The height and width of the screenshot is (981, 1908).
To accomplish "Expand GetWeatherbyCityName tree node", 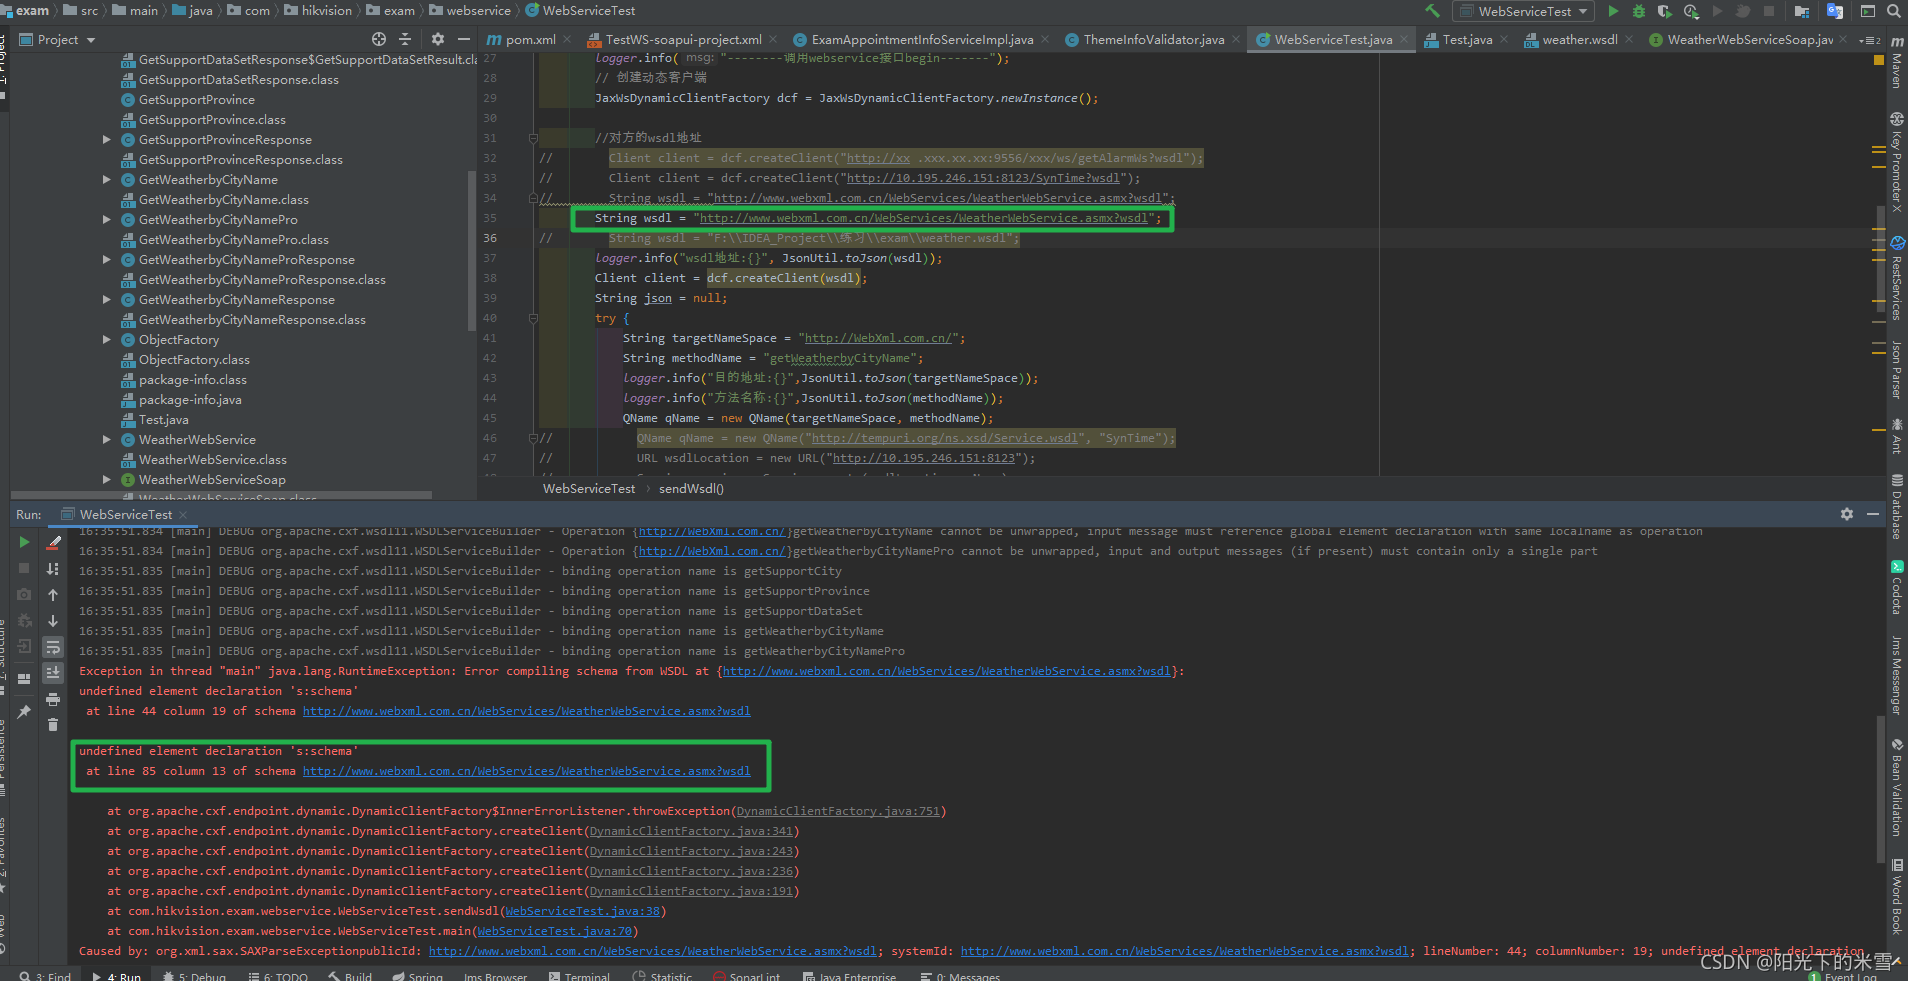I will (x=107, y=179).
